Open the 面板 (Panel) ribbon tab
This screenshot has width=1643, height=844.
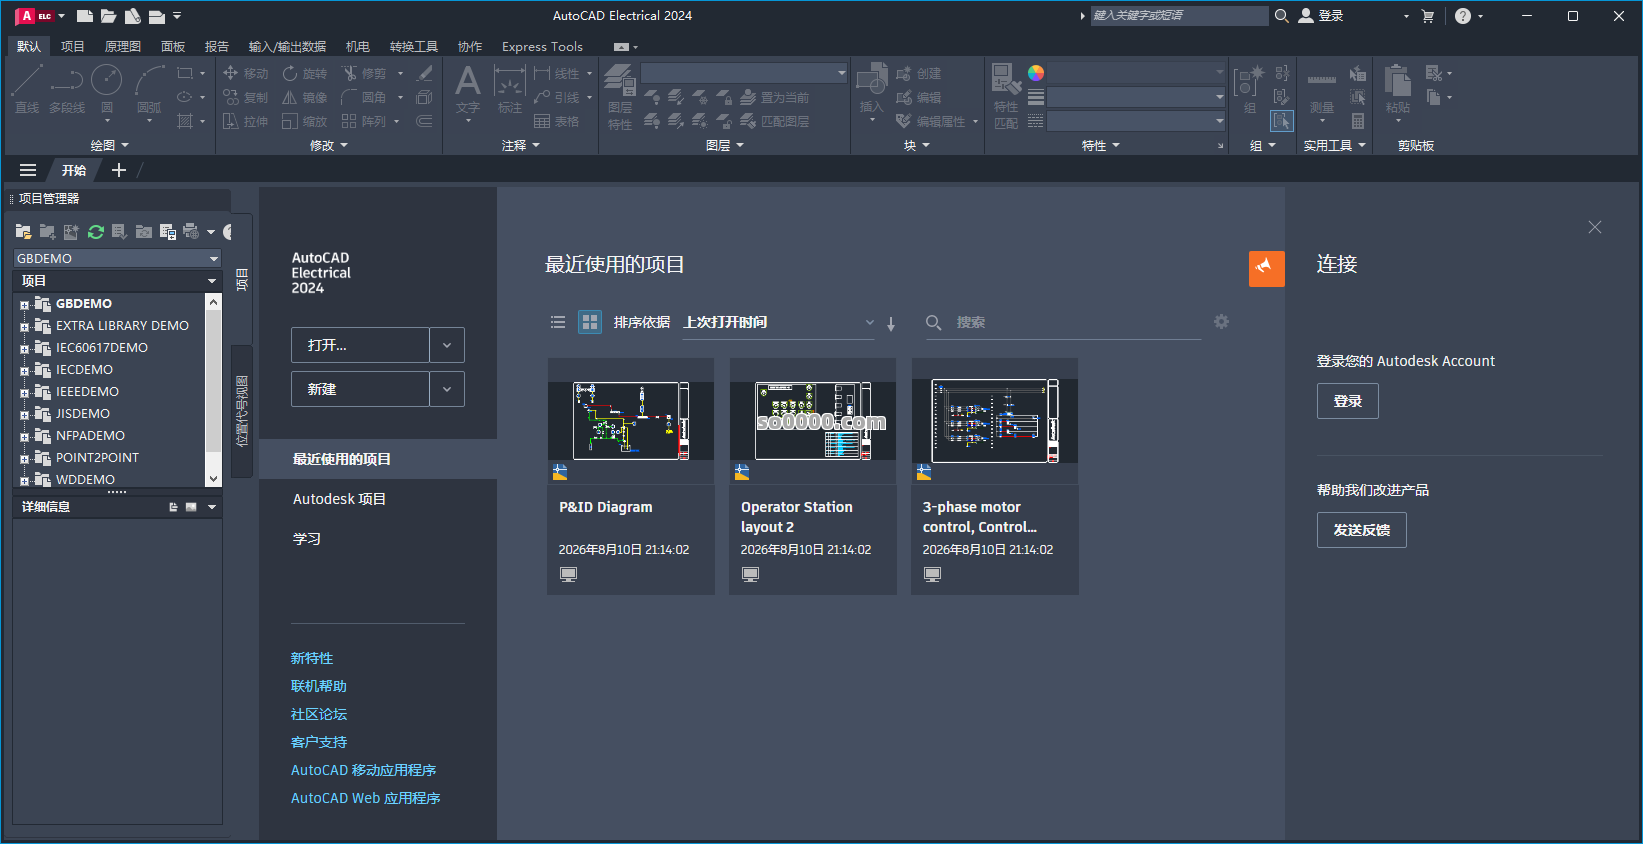(173, 47)
